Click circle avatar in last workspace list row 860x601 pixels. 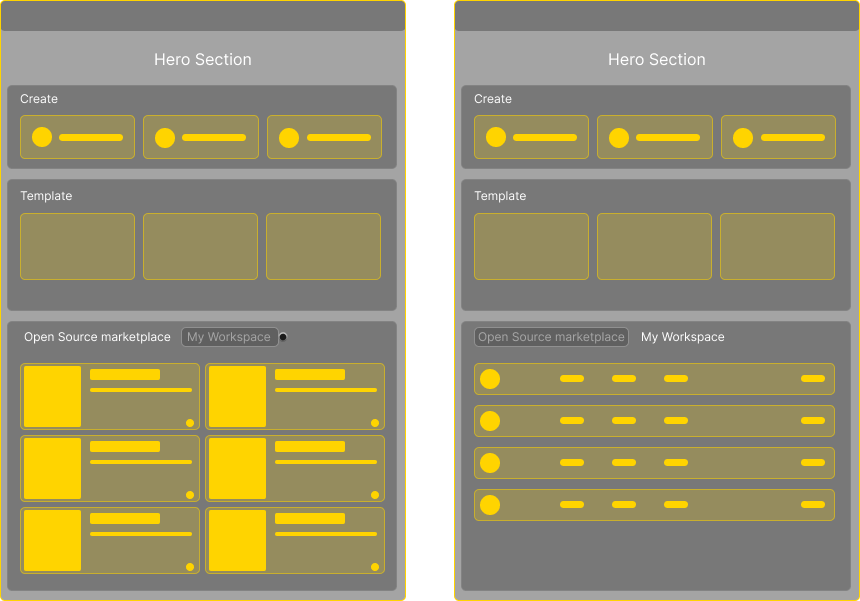pos(490,505)
